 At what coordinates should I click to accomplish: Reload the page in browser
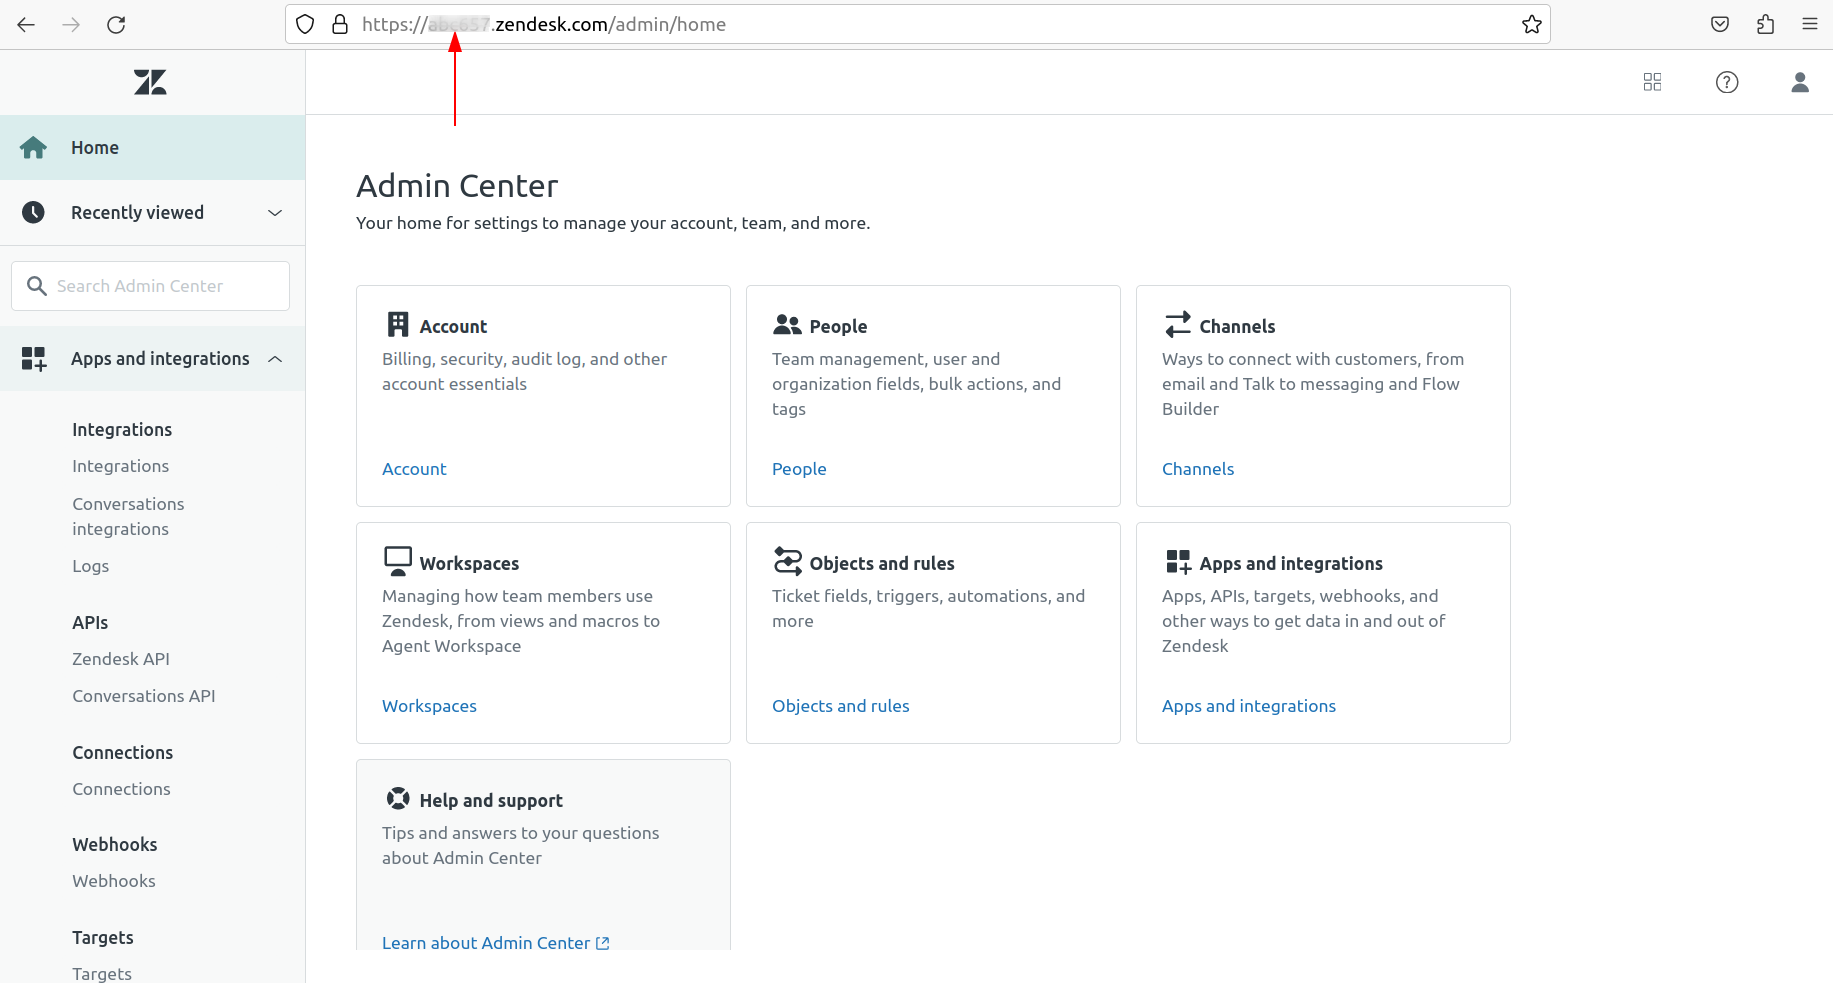pos(116,25)
